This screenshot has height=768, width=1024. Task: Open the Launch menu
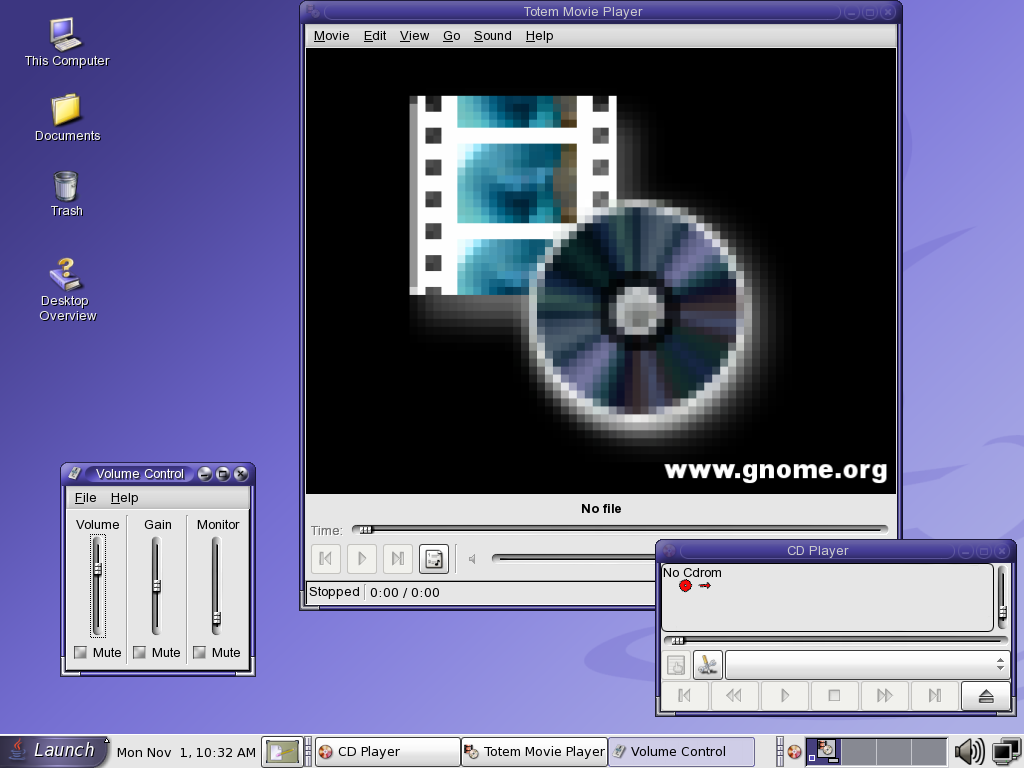54,750
